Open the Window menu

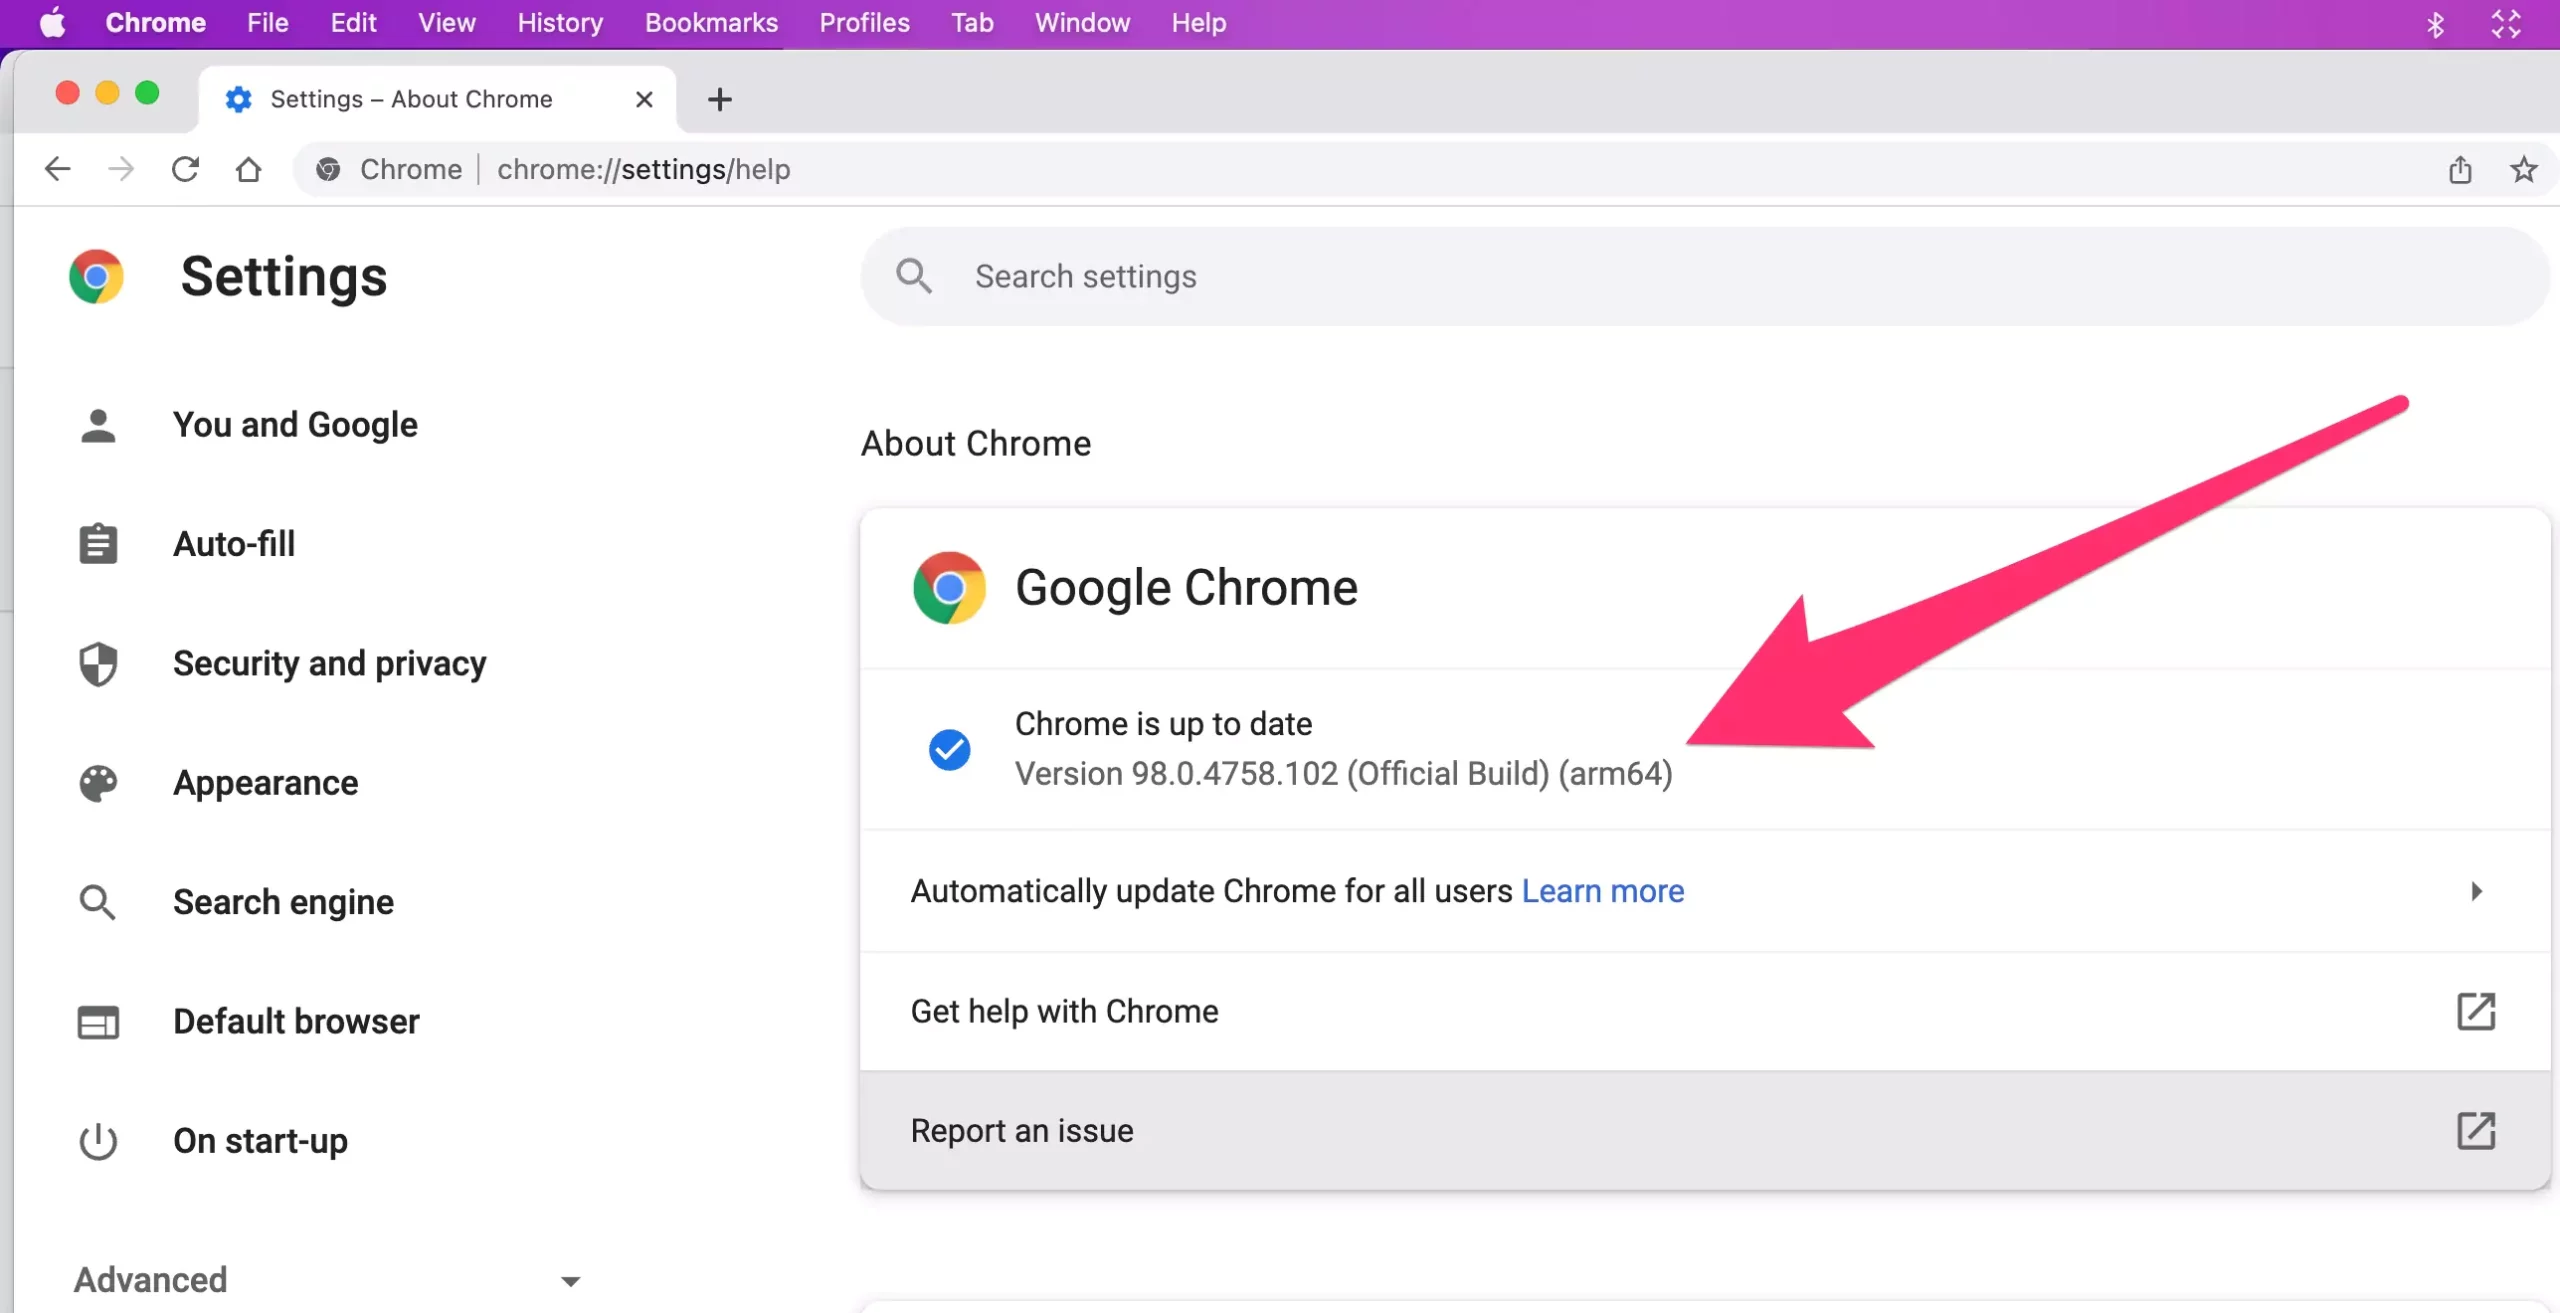pos(1082,23)
